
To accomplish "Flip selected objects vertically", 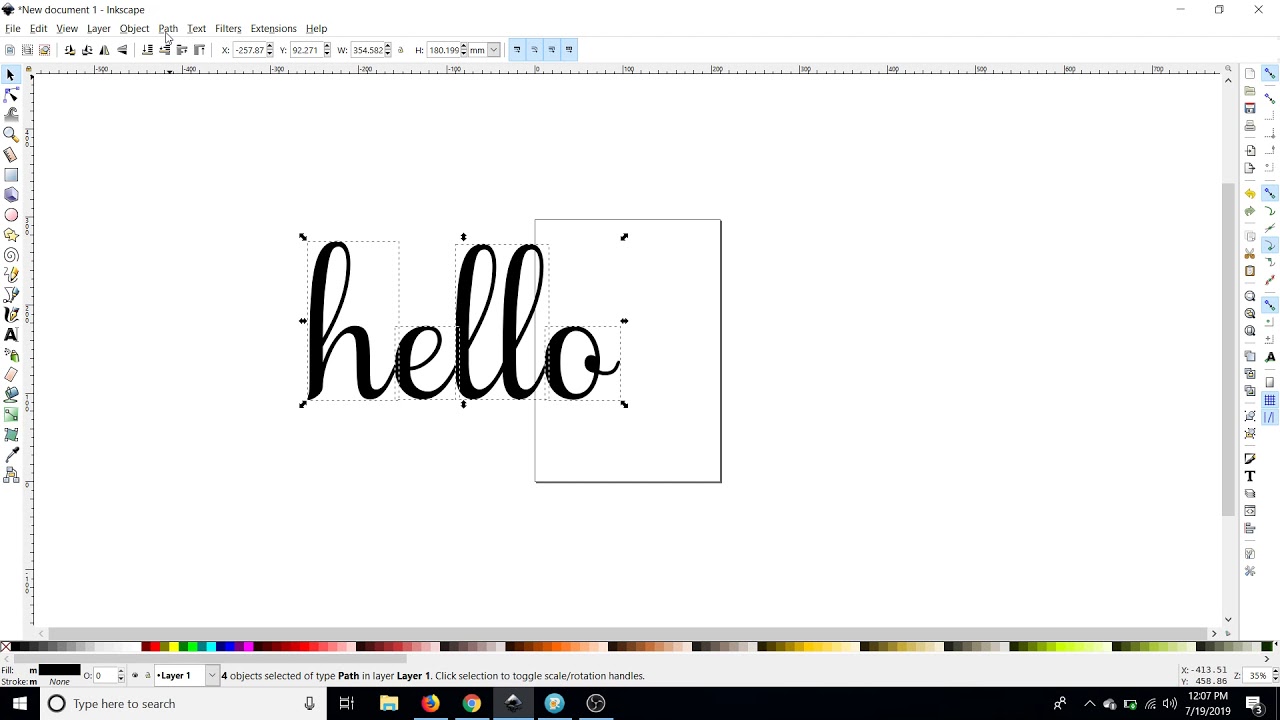I will [122, 50].
